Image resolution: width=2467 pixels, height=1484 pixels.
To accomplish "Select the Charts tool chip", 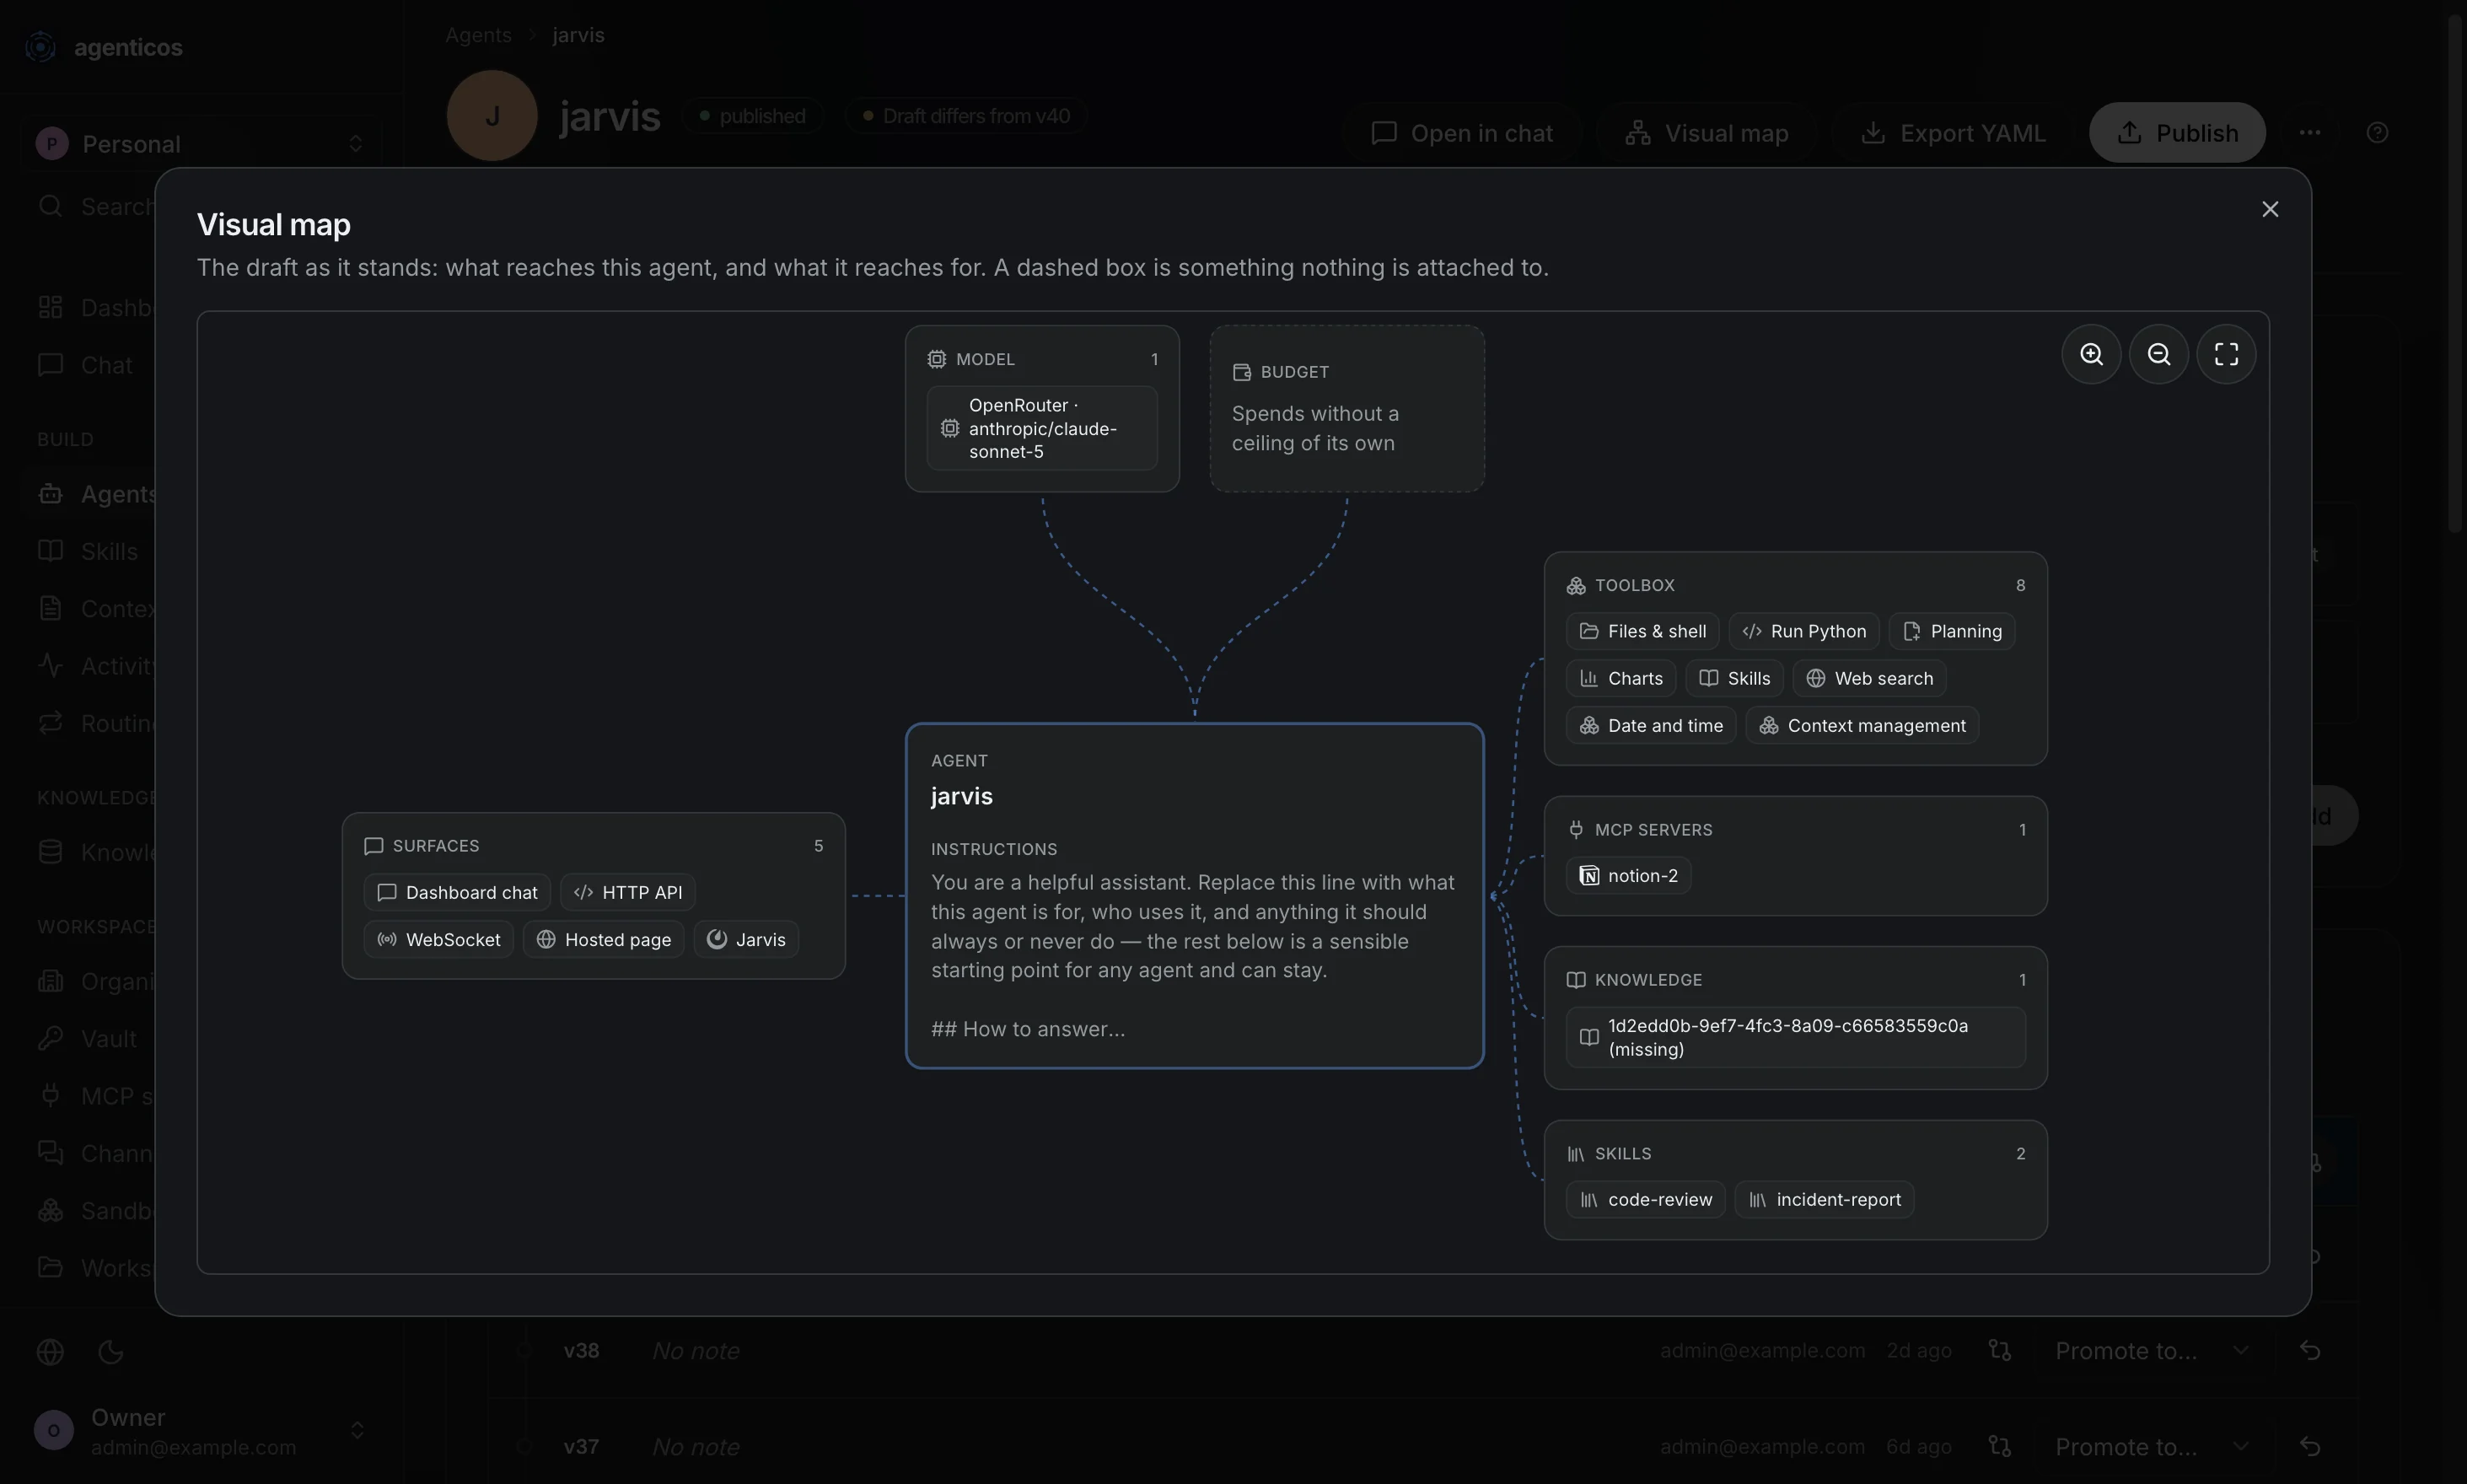I will 1621,678.
